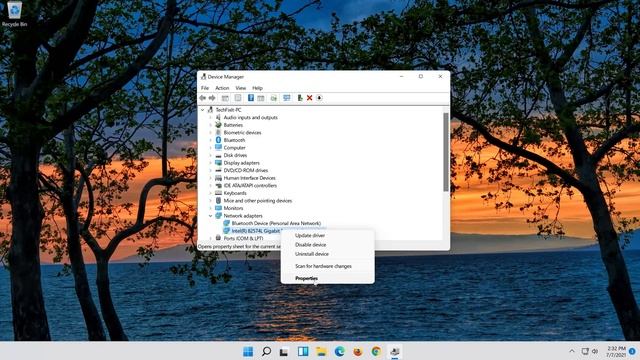Open the View menu
Image resolution: width=640 pixels, height=360 pixels.
click(x=240, y=88)
